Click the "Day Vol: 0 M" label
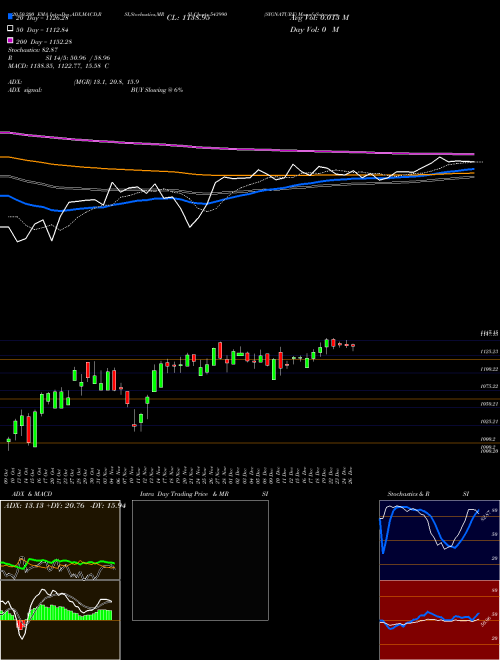This screenshot has height=660, width=500. pos(314,29)
